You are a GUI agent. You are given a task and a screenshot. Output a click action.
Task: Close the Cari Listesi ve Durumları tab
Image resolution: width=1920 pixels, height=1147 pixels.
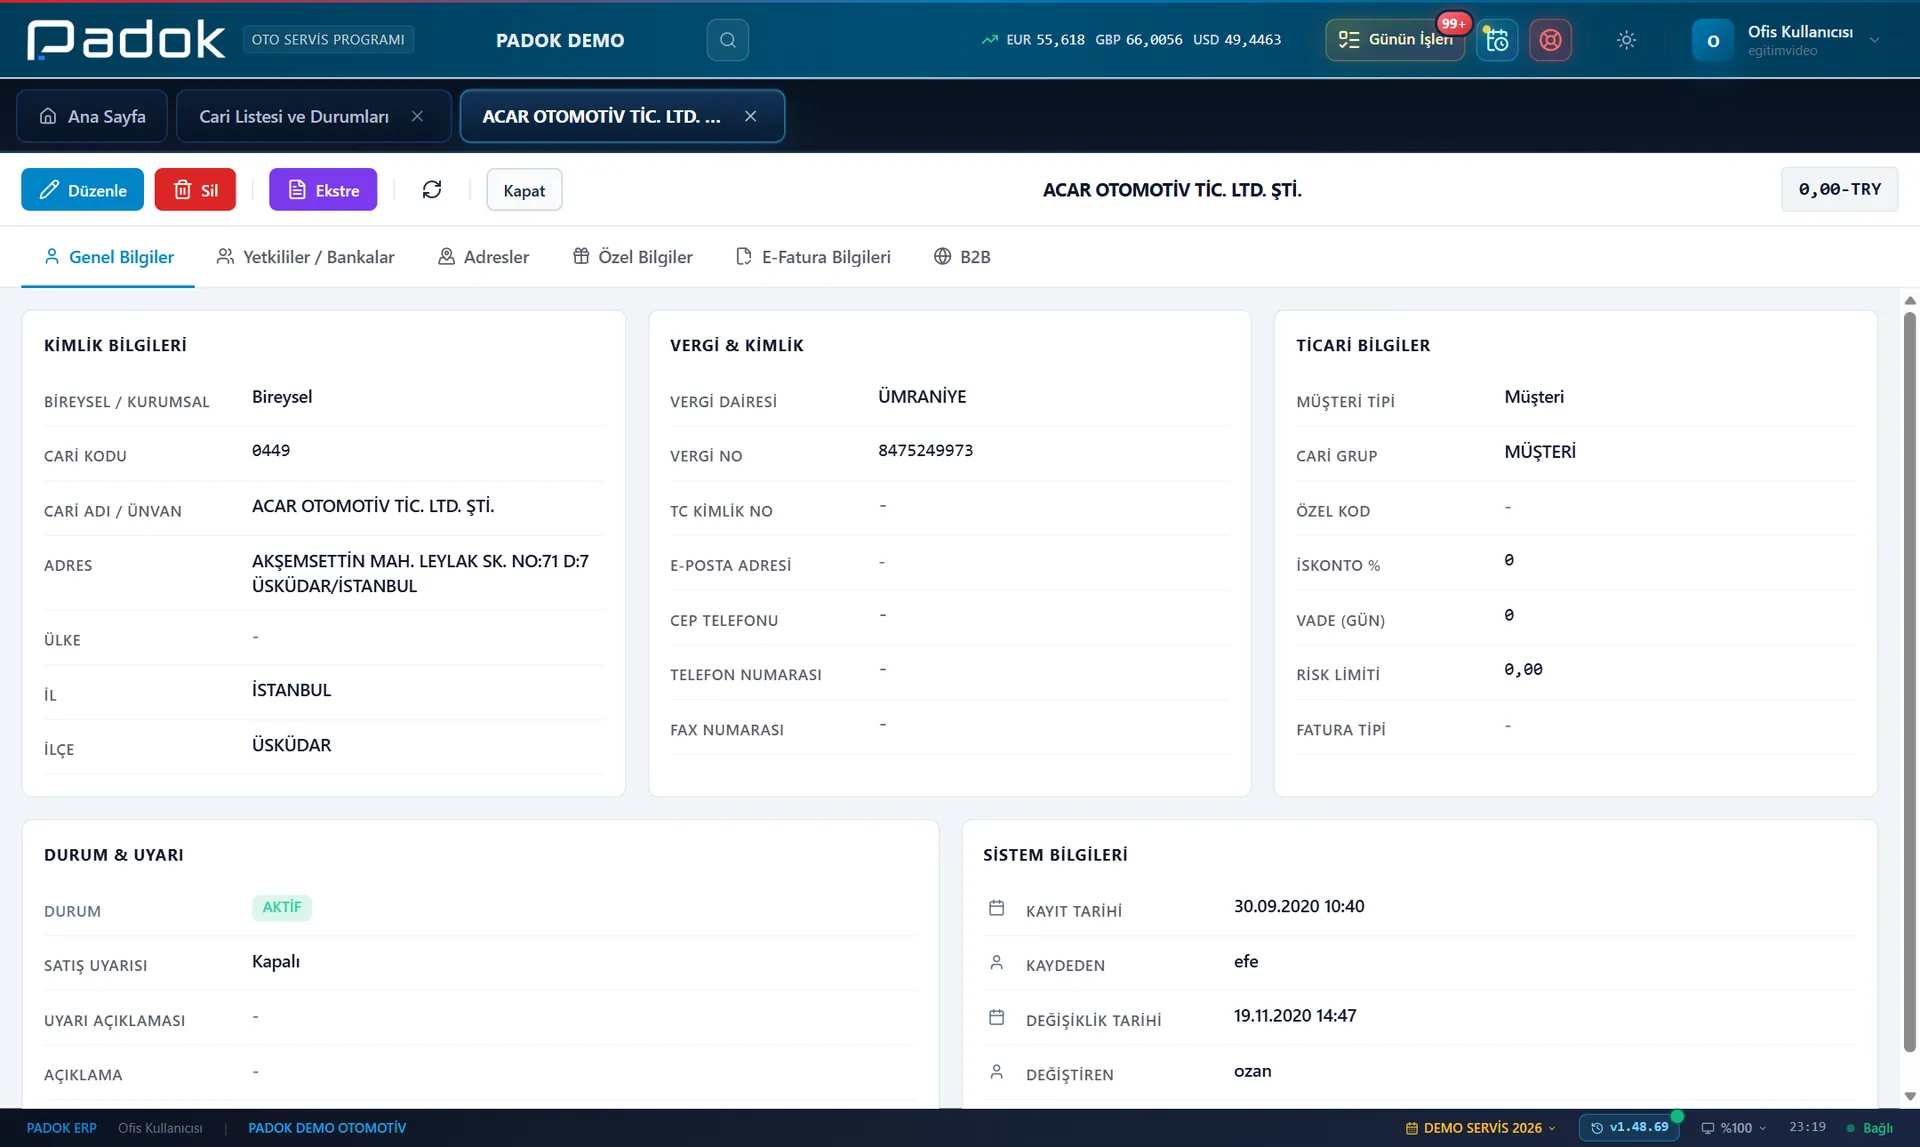click(418, 117)
